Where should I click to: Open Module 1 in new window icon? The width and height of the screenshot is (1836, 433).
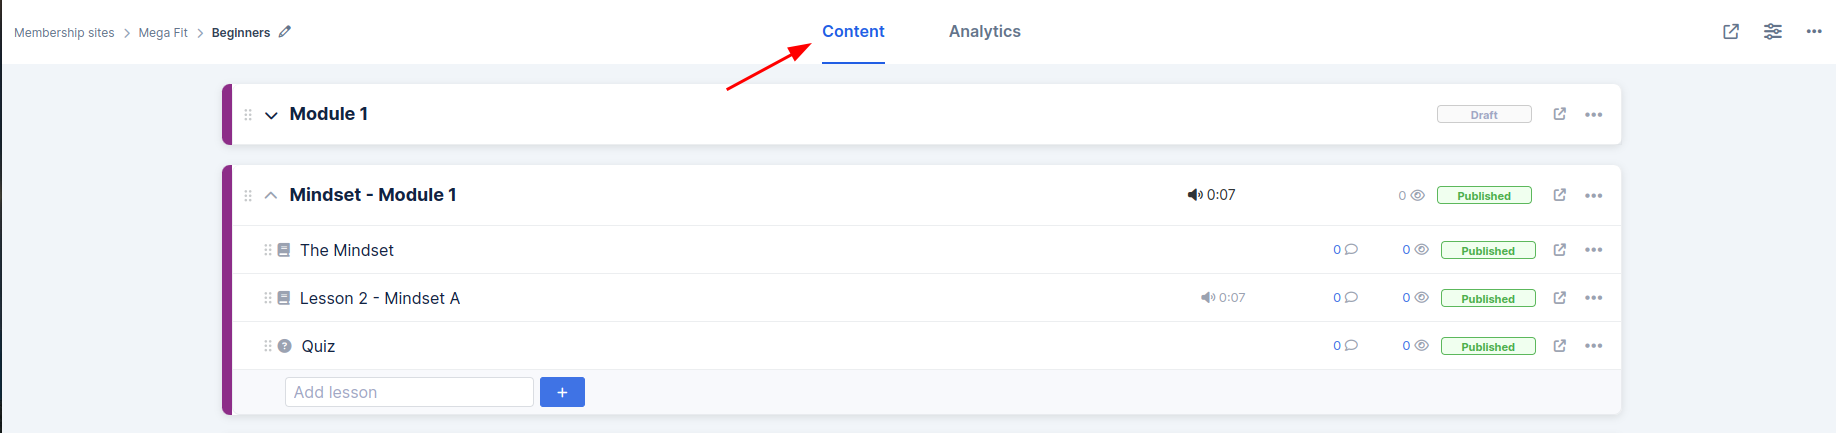1560,114
